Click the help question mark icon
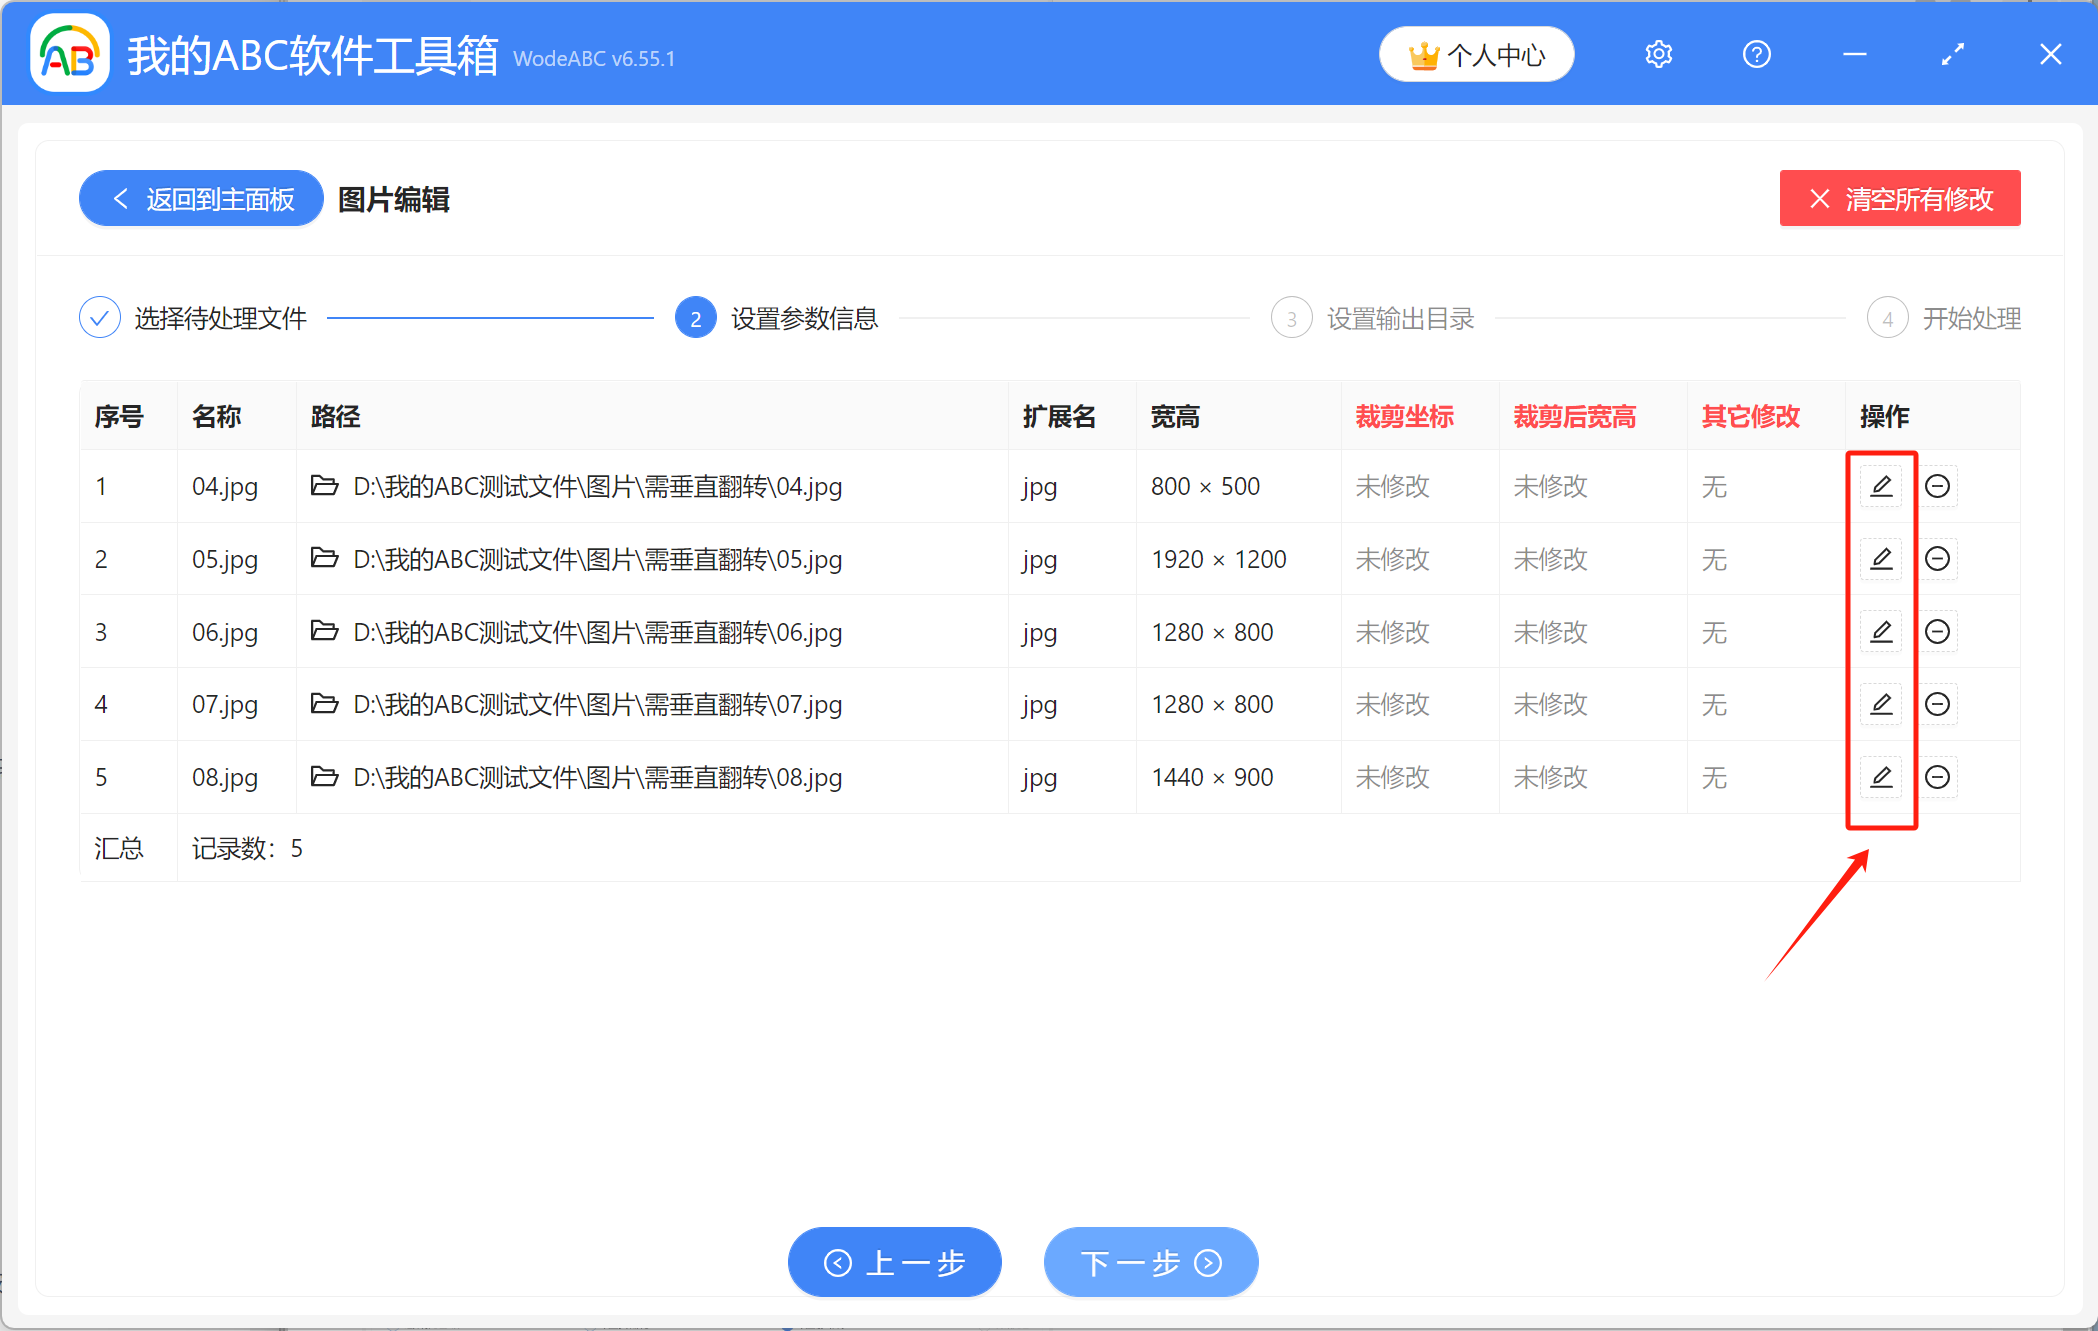The height and width of the screenshot is (1331, 2098). (x=1756, y=55)
